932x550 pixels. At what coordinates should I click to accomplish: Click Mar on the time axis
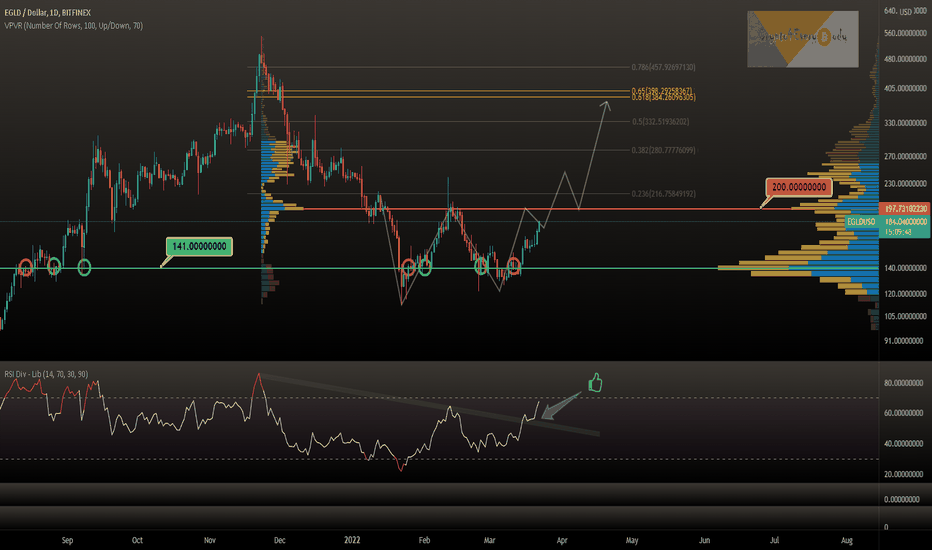489,540
